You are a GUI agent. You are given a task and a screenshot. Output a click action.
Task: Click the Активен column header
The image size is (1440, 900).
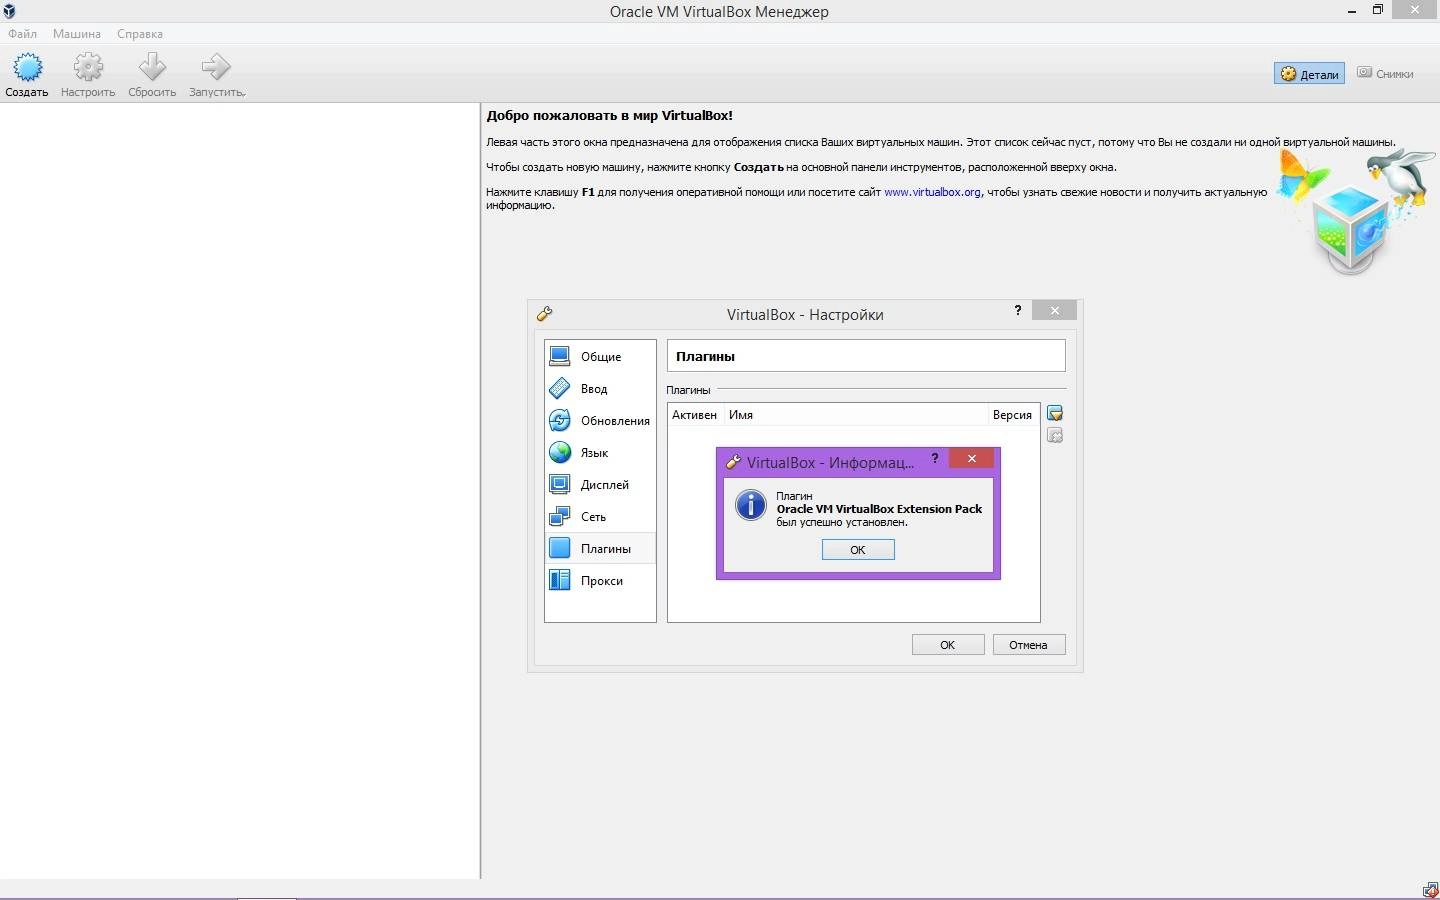694,415
